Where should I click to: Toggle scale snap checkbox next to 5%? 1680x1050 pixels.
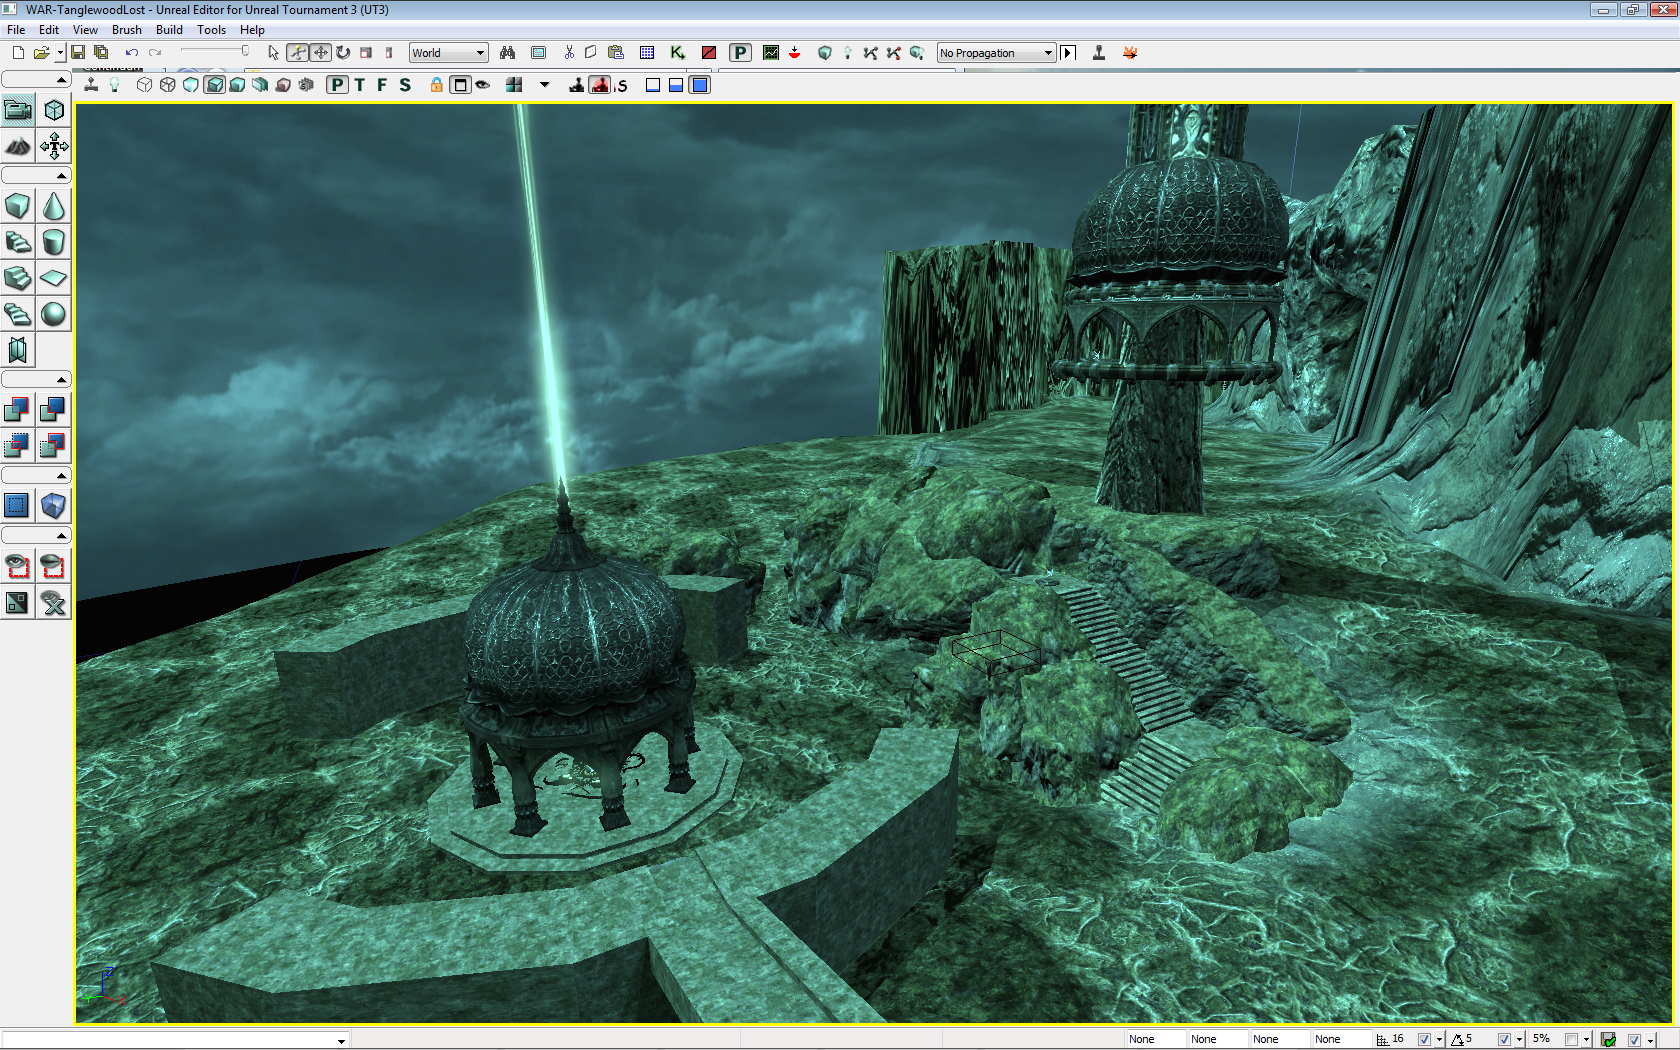click(1571, 1039)
